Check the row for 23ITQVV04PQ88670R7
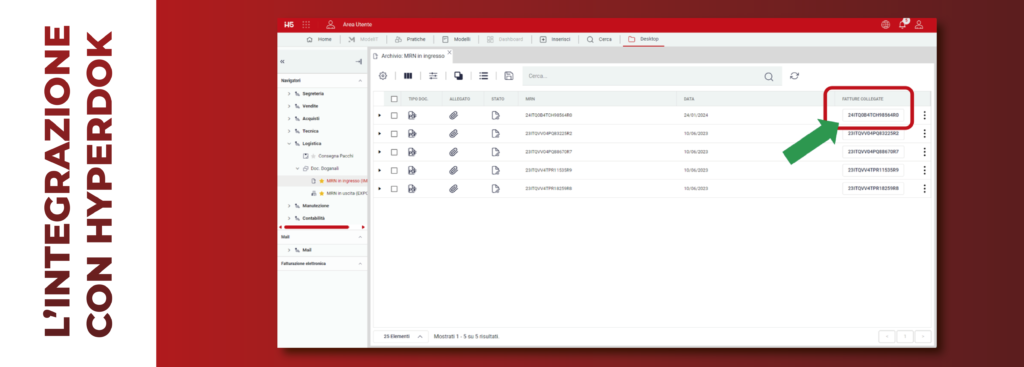 (394, 152)
